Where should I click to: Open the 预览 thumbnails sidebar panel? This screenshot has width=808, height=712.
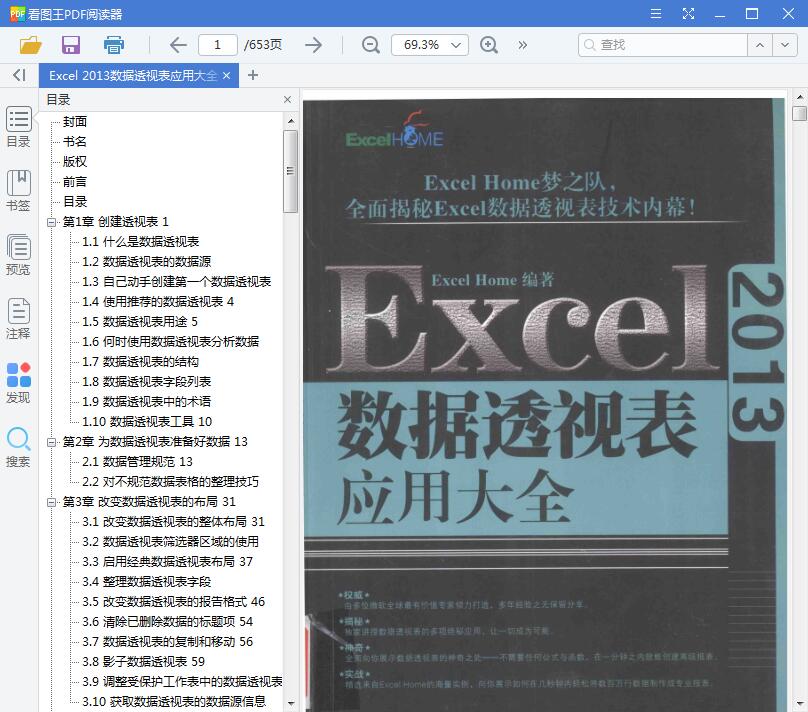pyautogui.click(x=19, y=255)
